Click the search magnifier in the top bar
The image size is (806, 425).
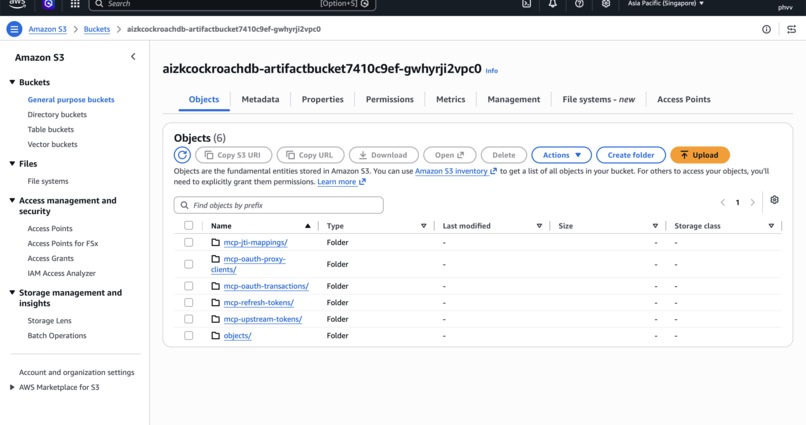click(x=99, y=4)
